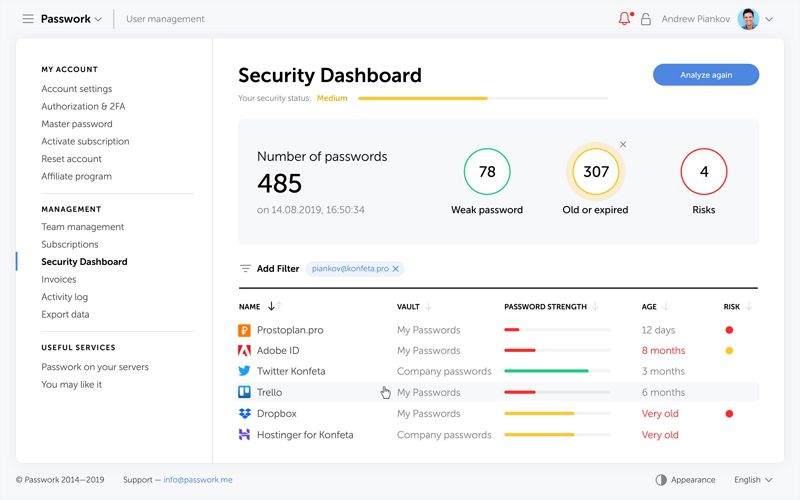
Task: Open the info@passwork.me support link
Action: click(197, 480)
